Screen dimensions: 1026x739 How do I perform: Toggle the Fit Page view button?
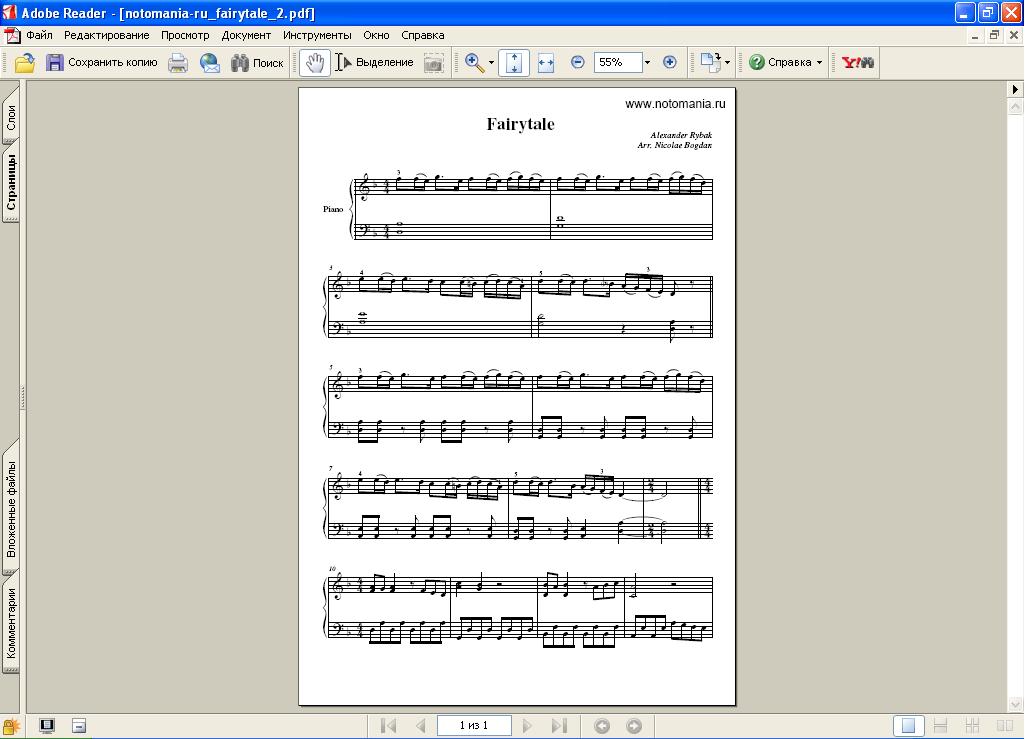pyautogui.click(x=514, y=62)
